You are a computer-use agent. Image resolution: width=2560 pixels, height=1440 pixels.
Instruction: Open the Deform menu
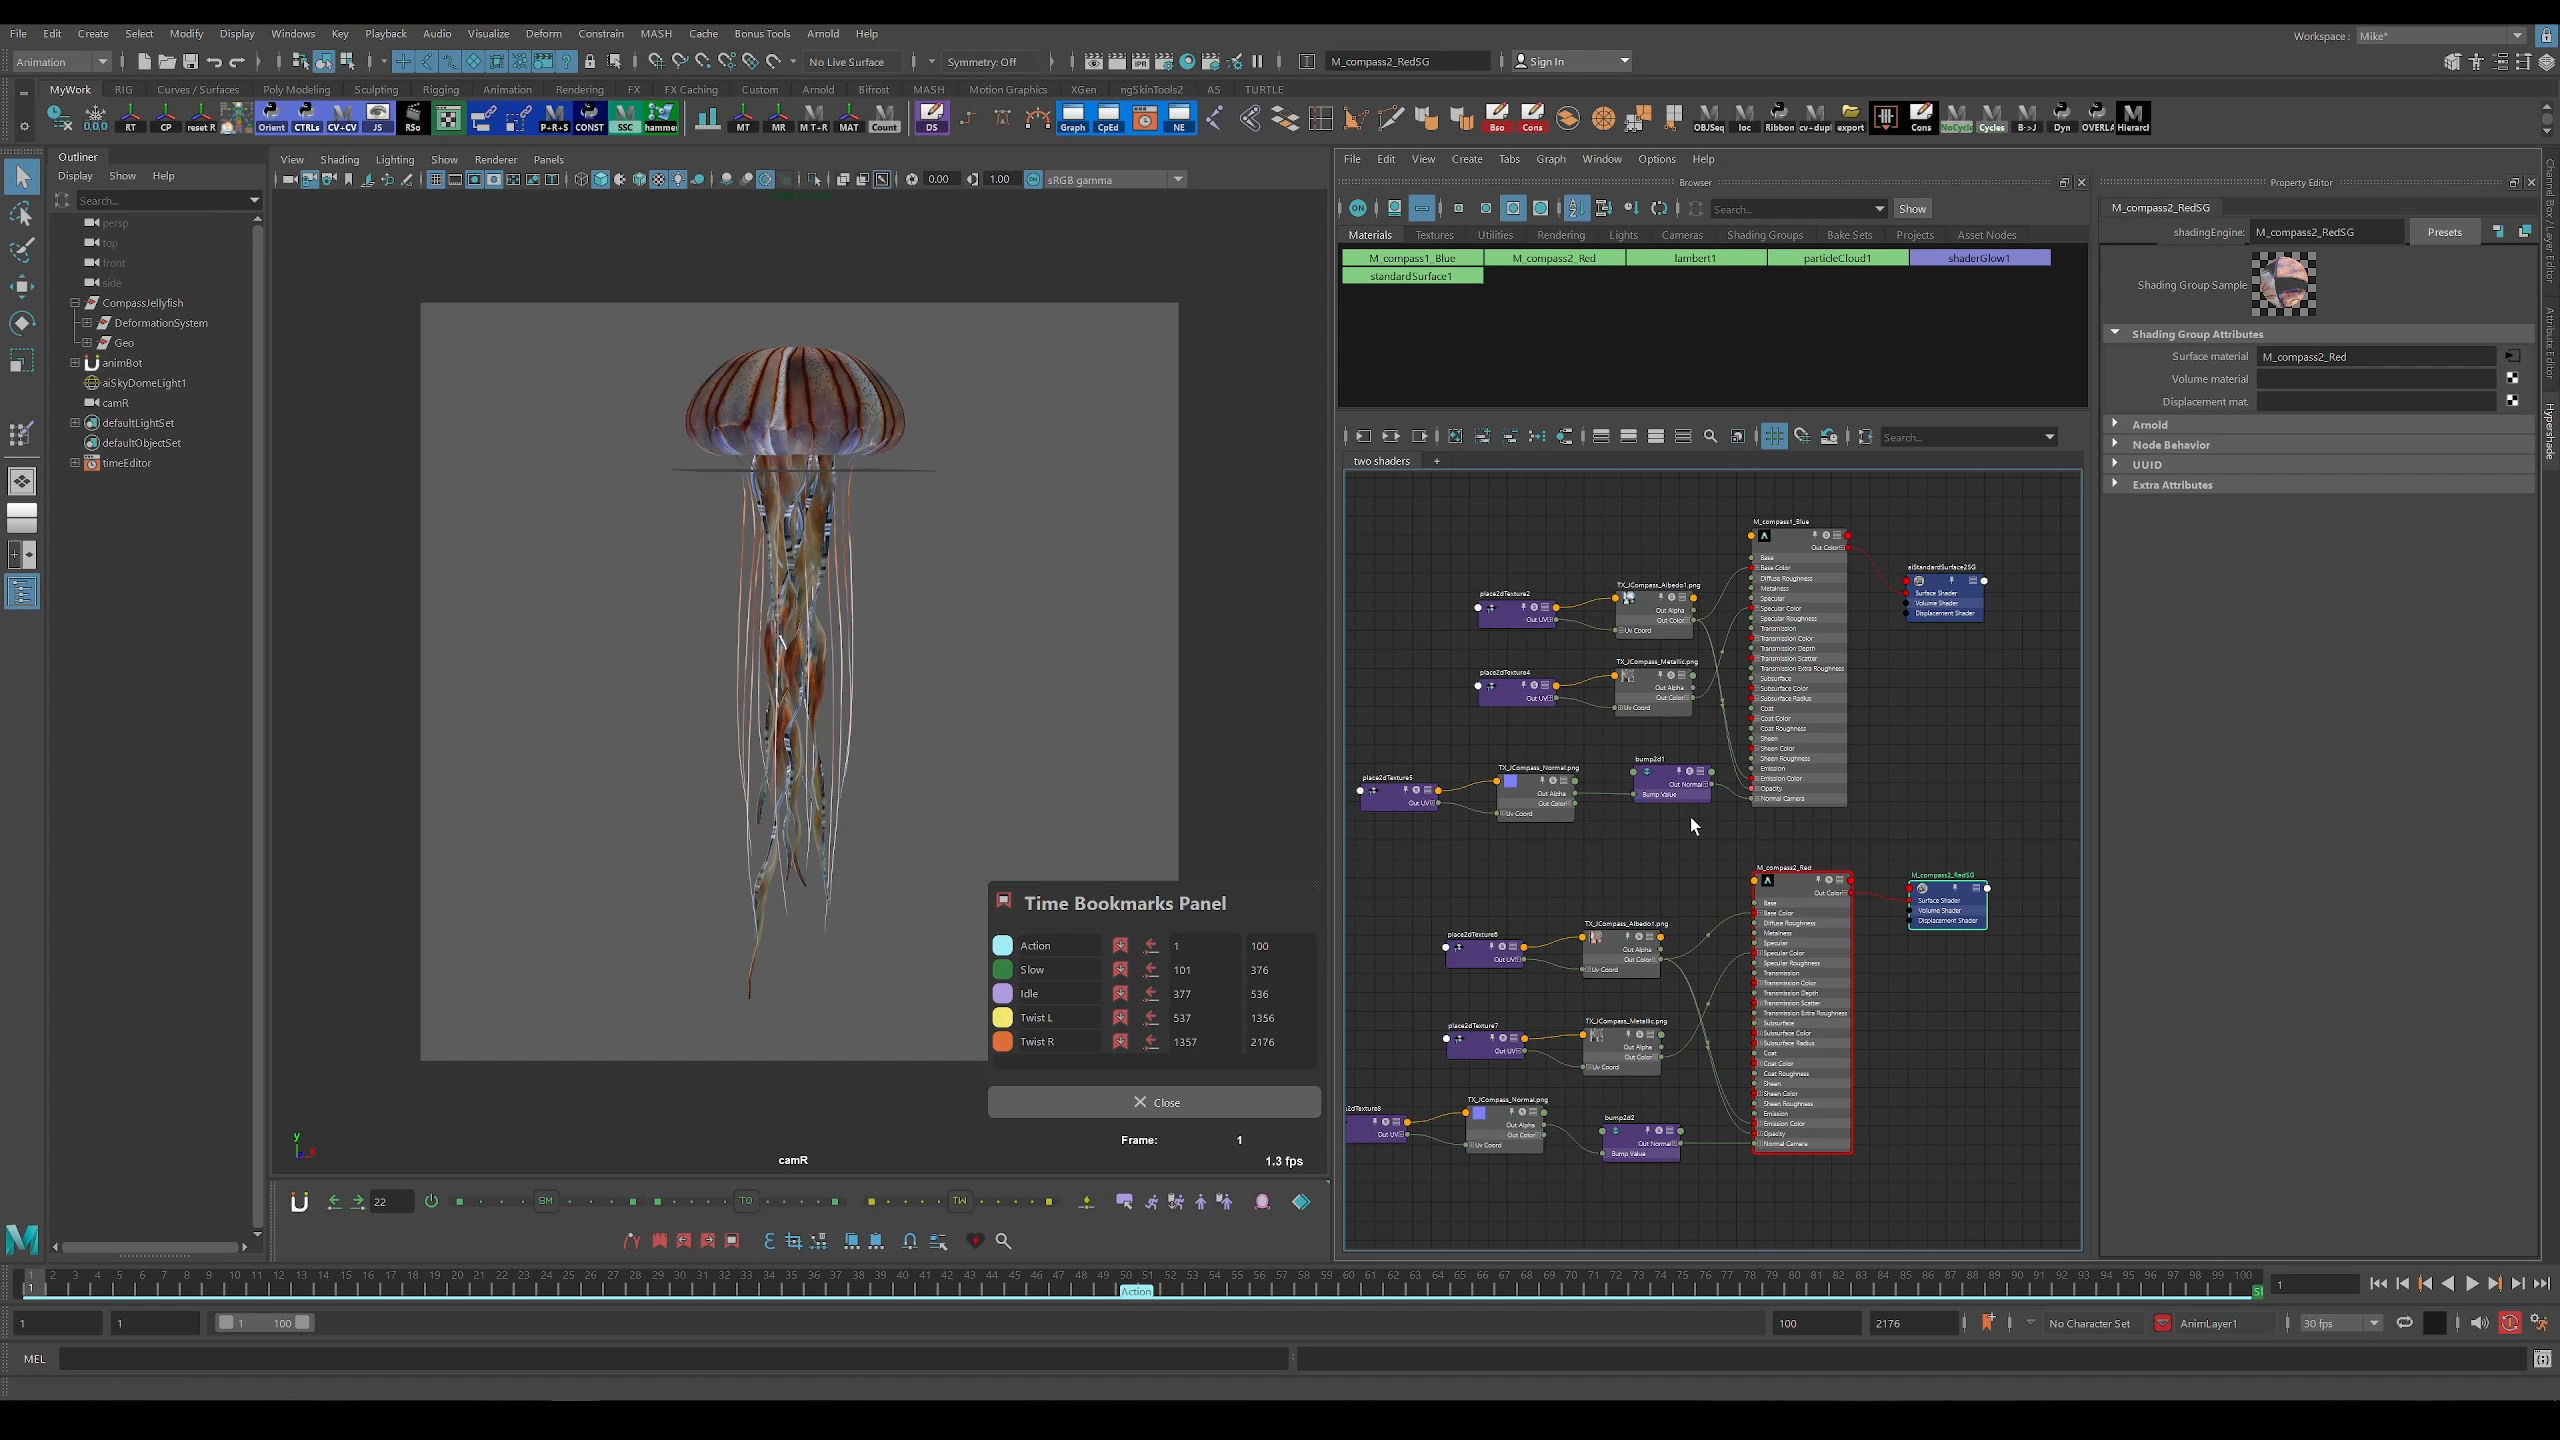click(x=543, y=34)
